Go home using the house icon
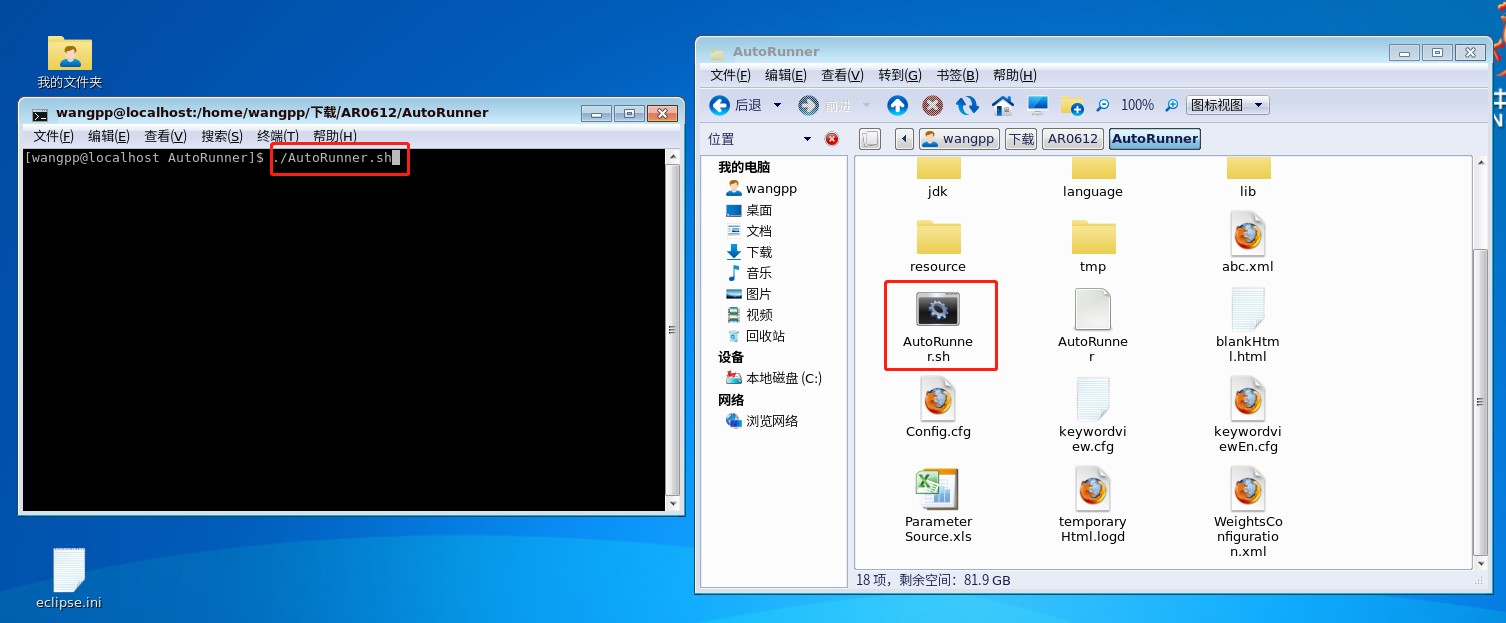This screenshot has height=623, width=1506. tap(1001, 105)
